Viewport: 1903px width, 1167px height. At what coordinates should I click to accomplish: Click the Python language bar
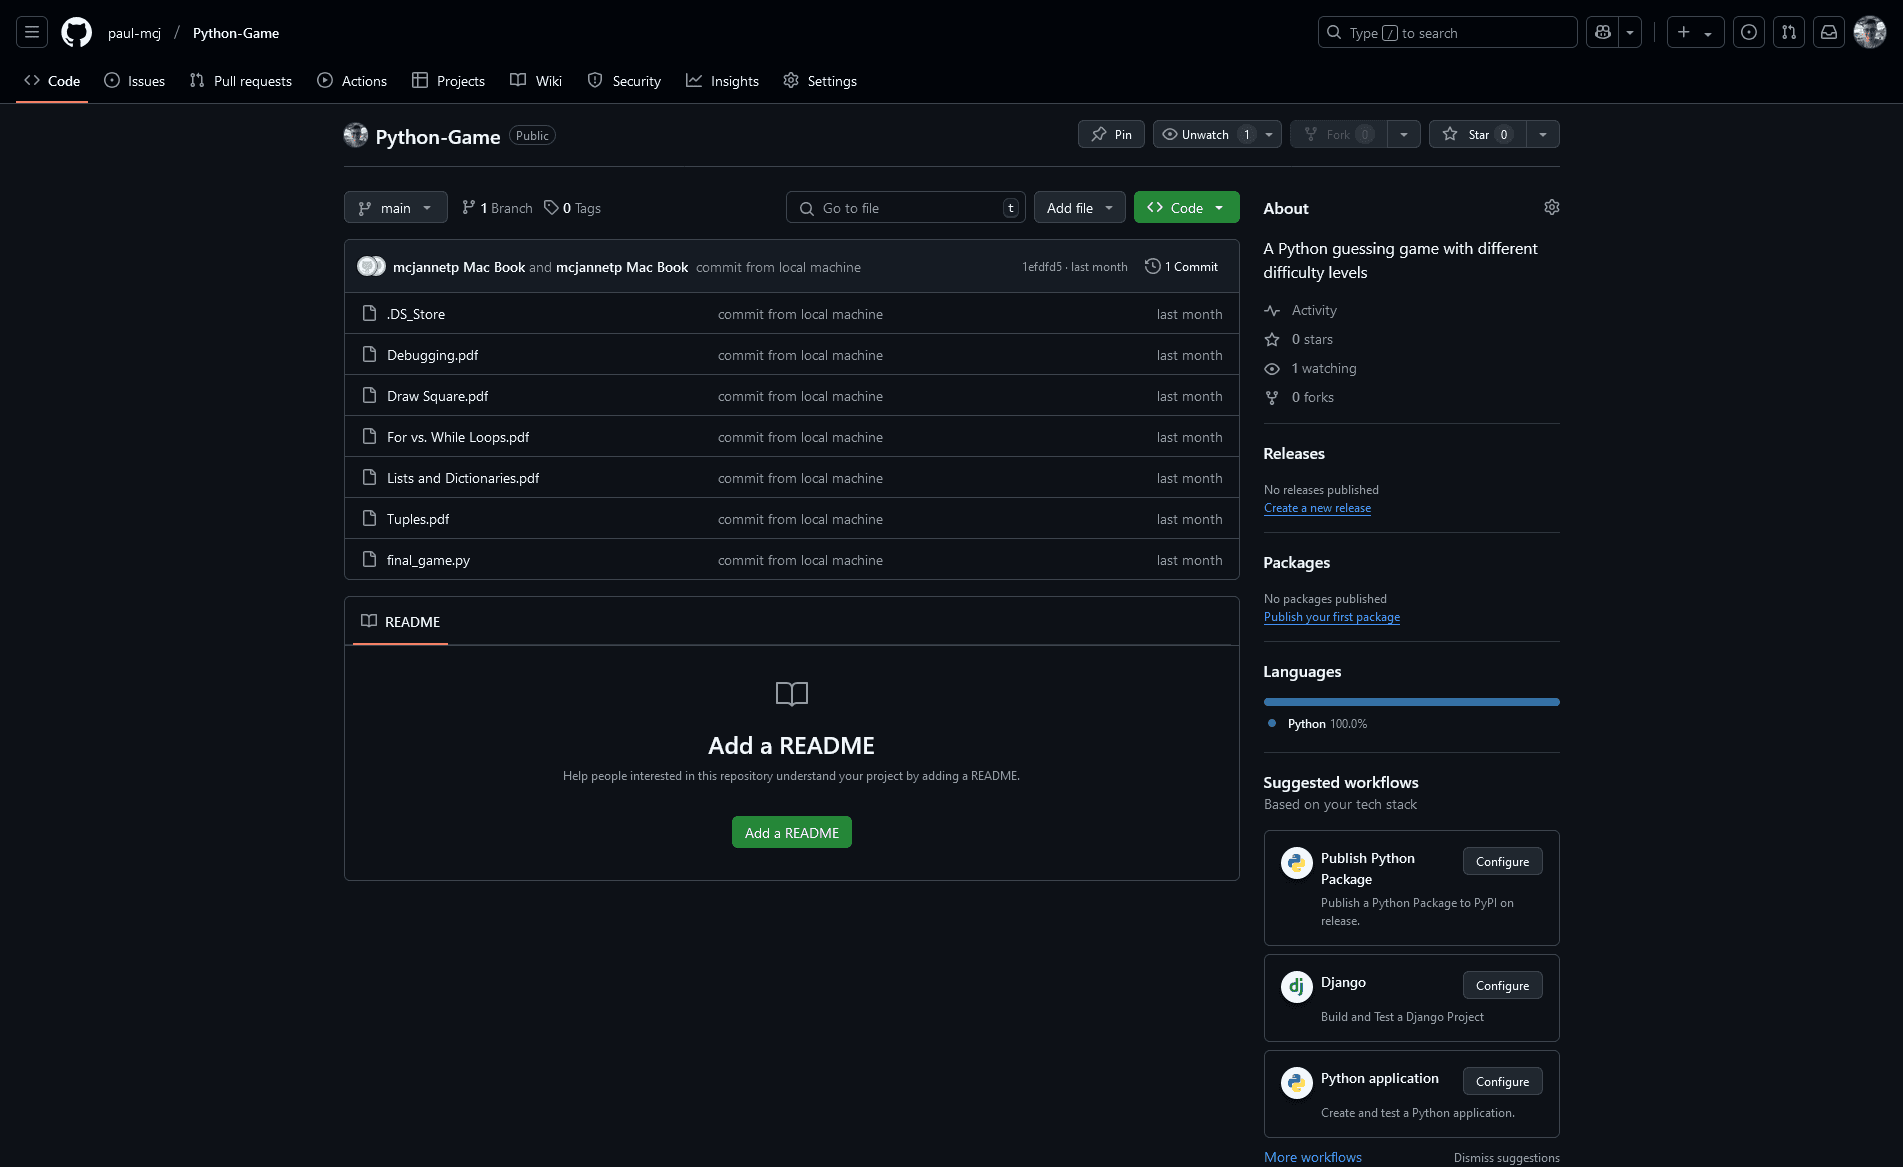tap(1411, 702)
